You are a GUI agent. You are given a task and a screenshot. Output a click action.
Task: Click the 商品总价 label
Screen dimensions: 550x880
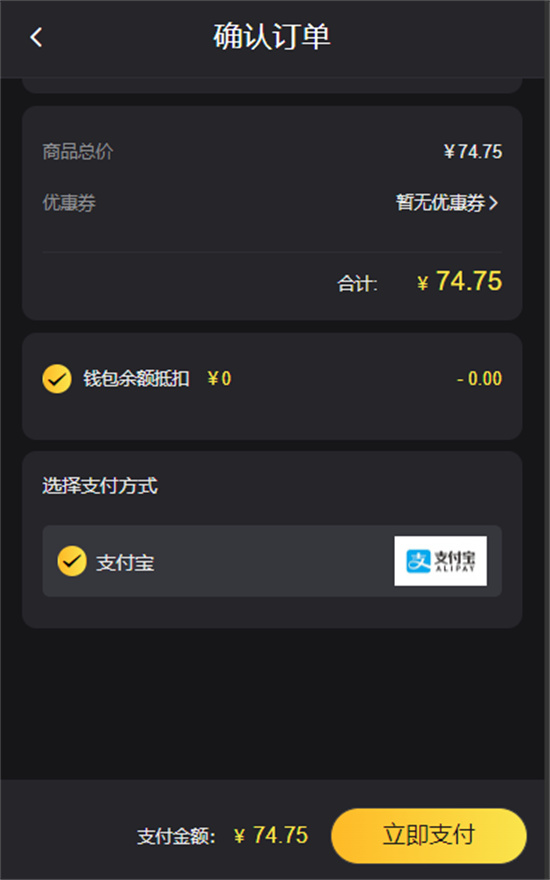[x=78, y=152]
